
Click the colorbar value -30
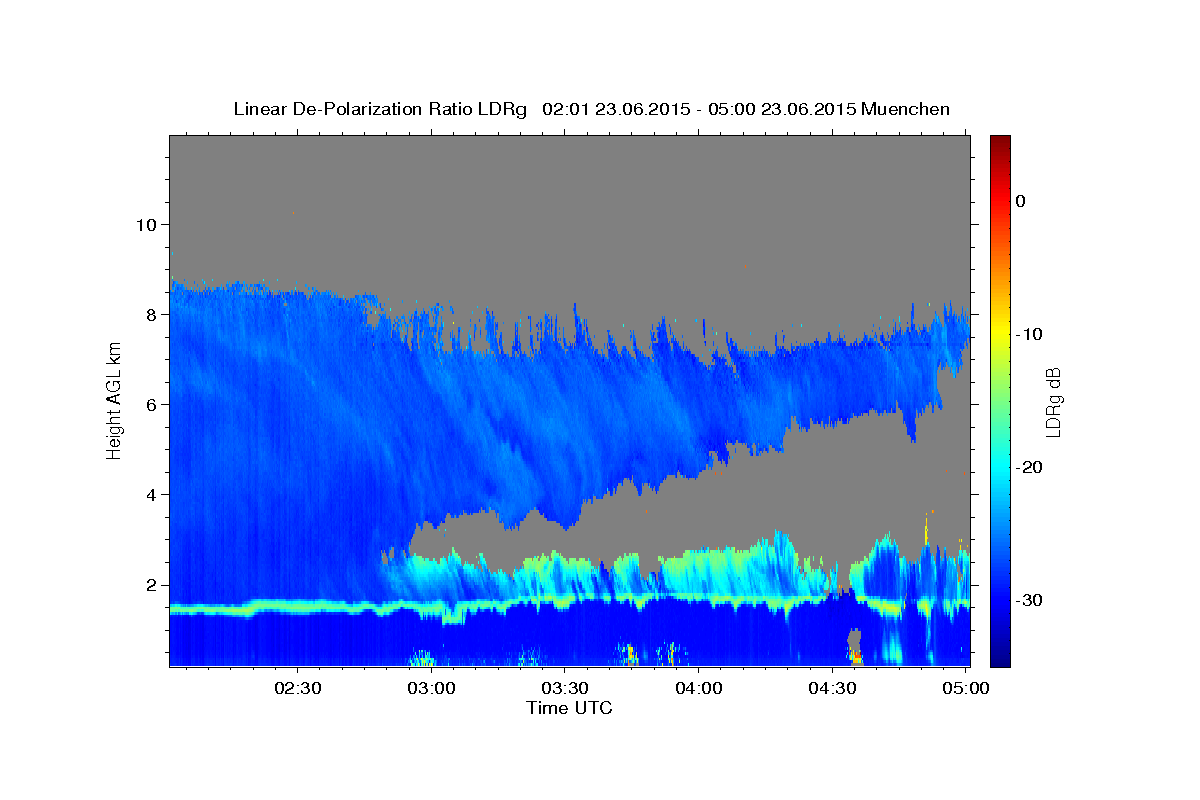tap(1029, 600)
